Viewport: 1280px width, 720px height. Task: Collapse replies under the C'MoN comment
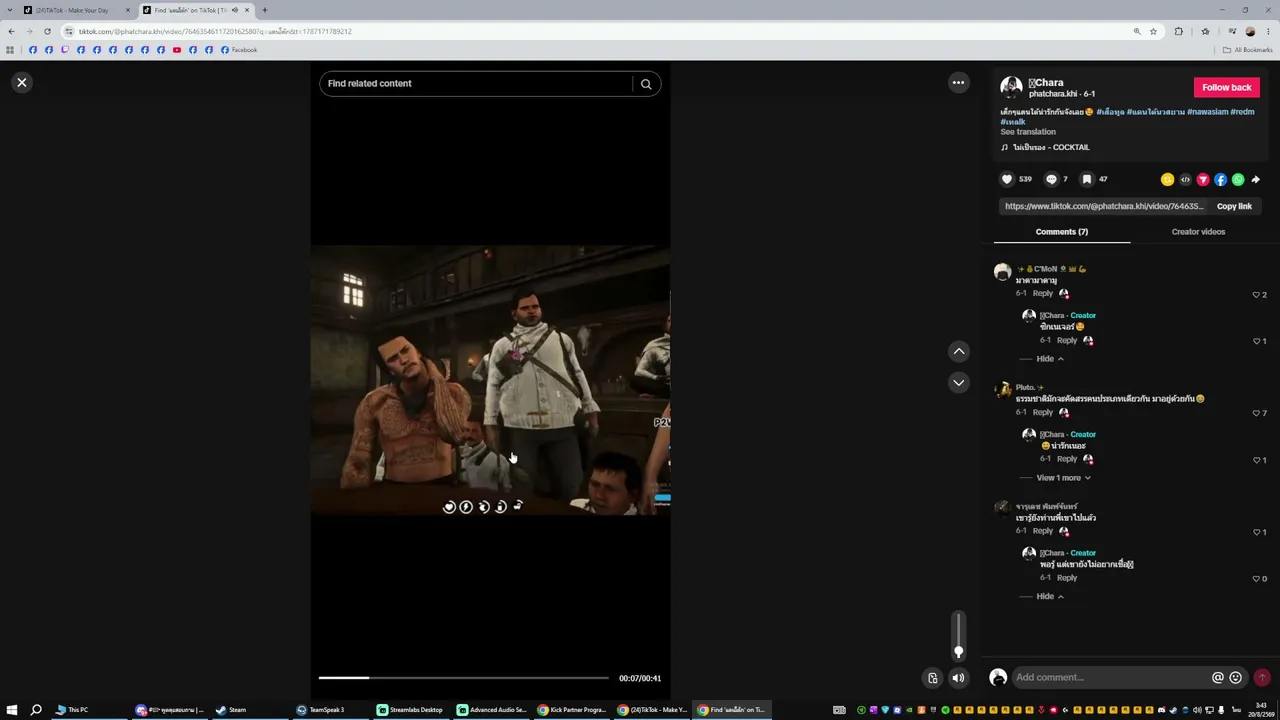(x=1049, y=359)
